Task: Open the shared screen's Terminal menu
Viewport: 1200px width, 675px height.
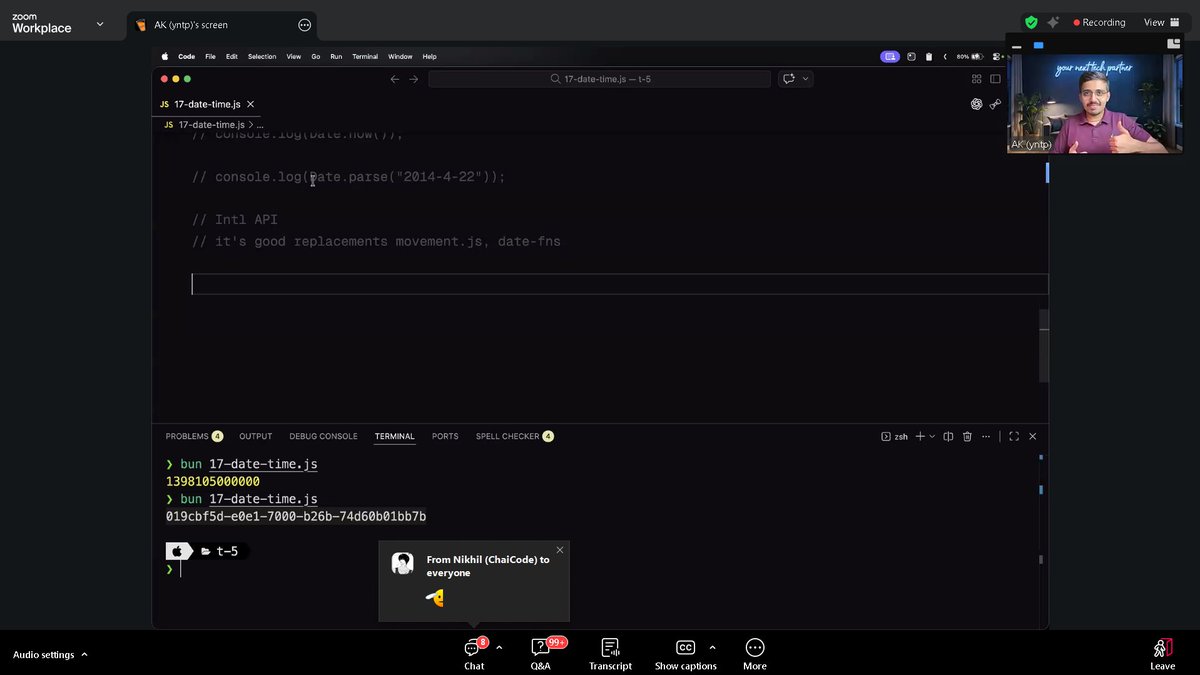Action: pyautogui.click(x=365, y=57)
